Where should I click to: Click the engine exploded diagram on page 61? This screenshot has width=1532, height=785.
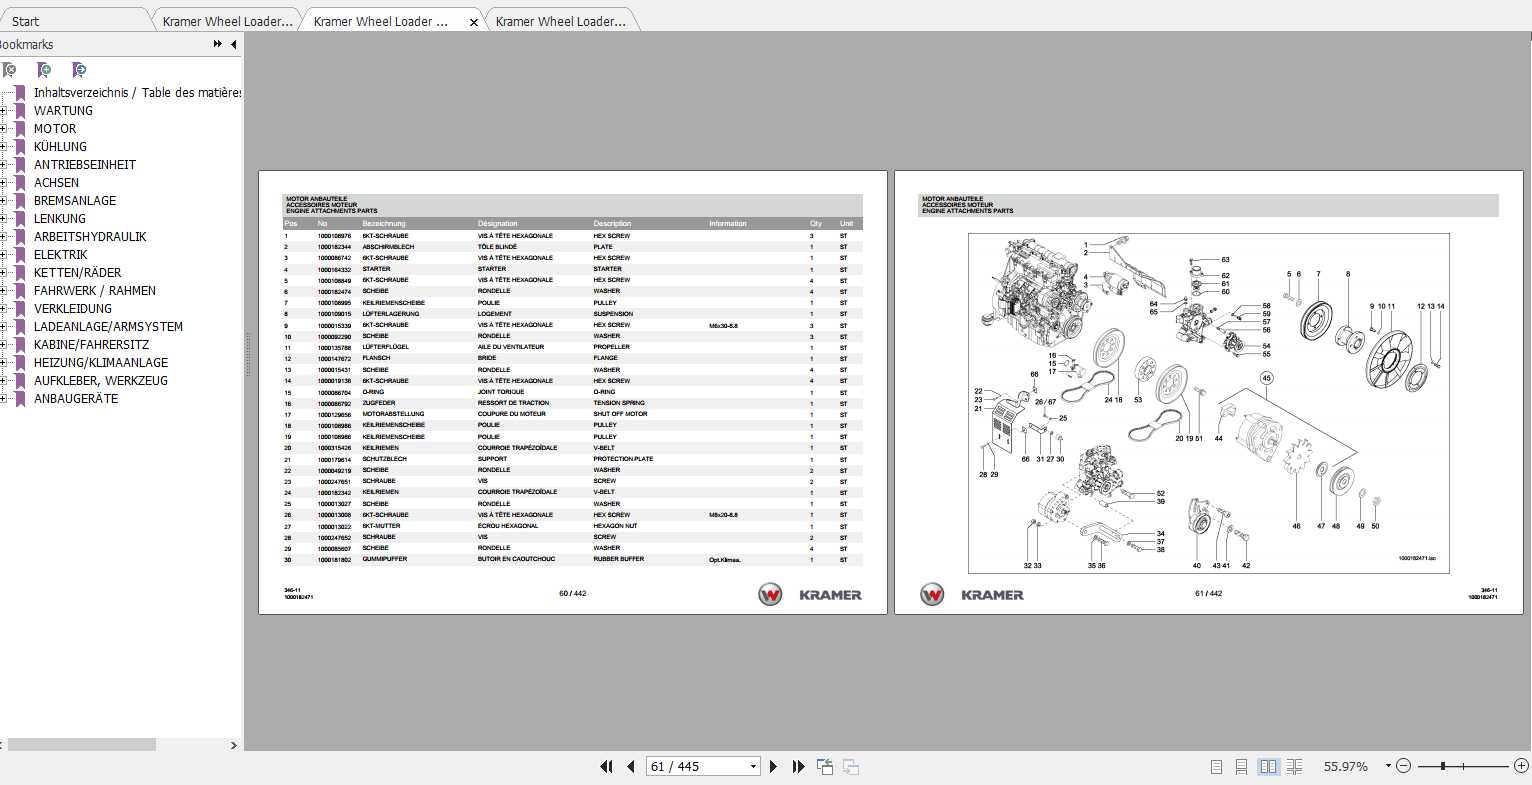(x=1209, y=403)
